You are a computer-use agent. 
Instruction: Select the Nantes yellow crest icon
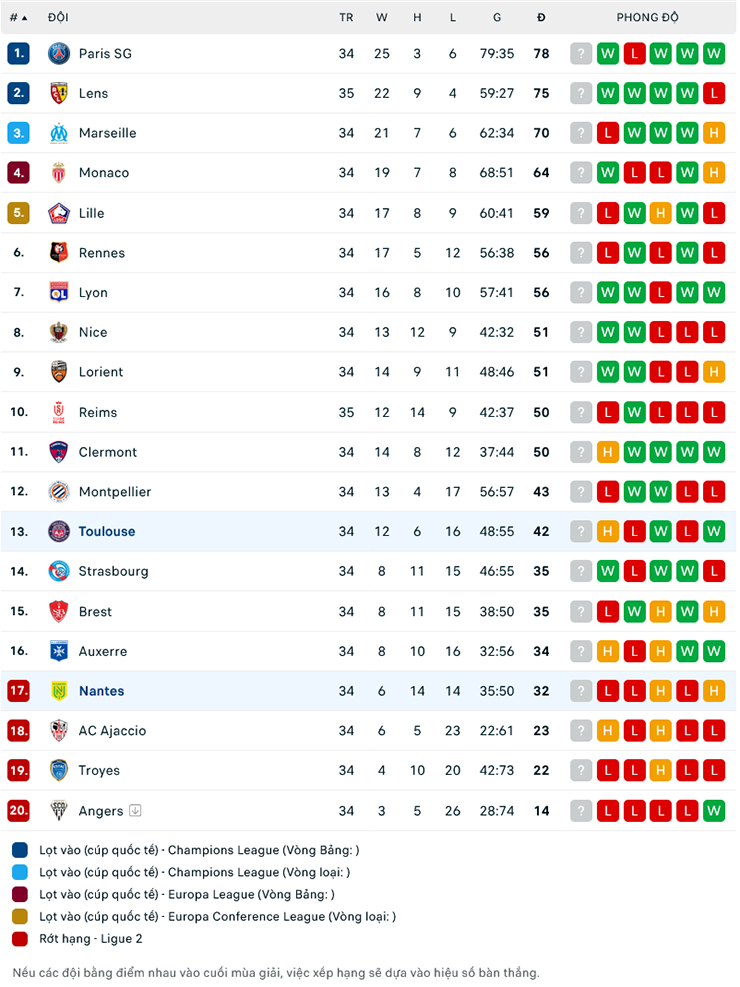pyautogui.click(x=59, y=691)
